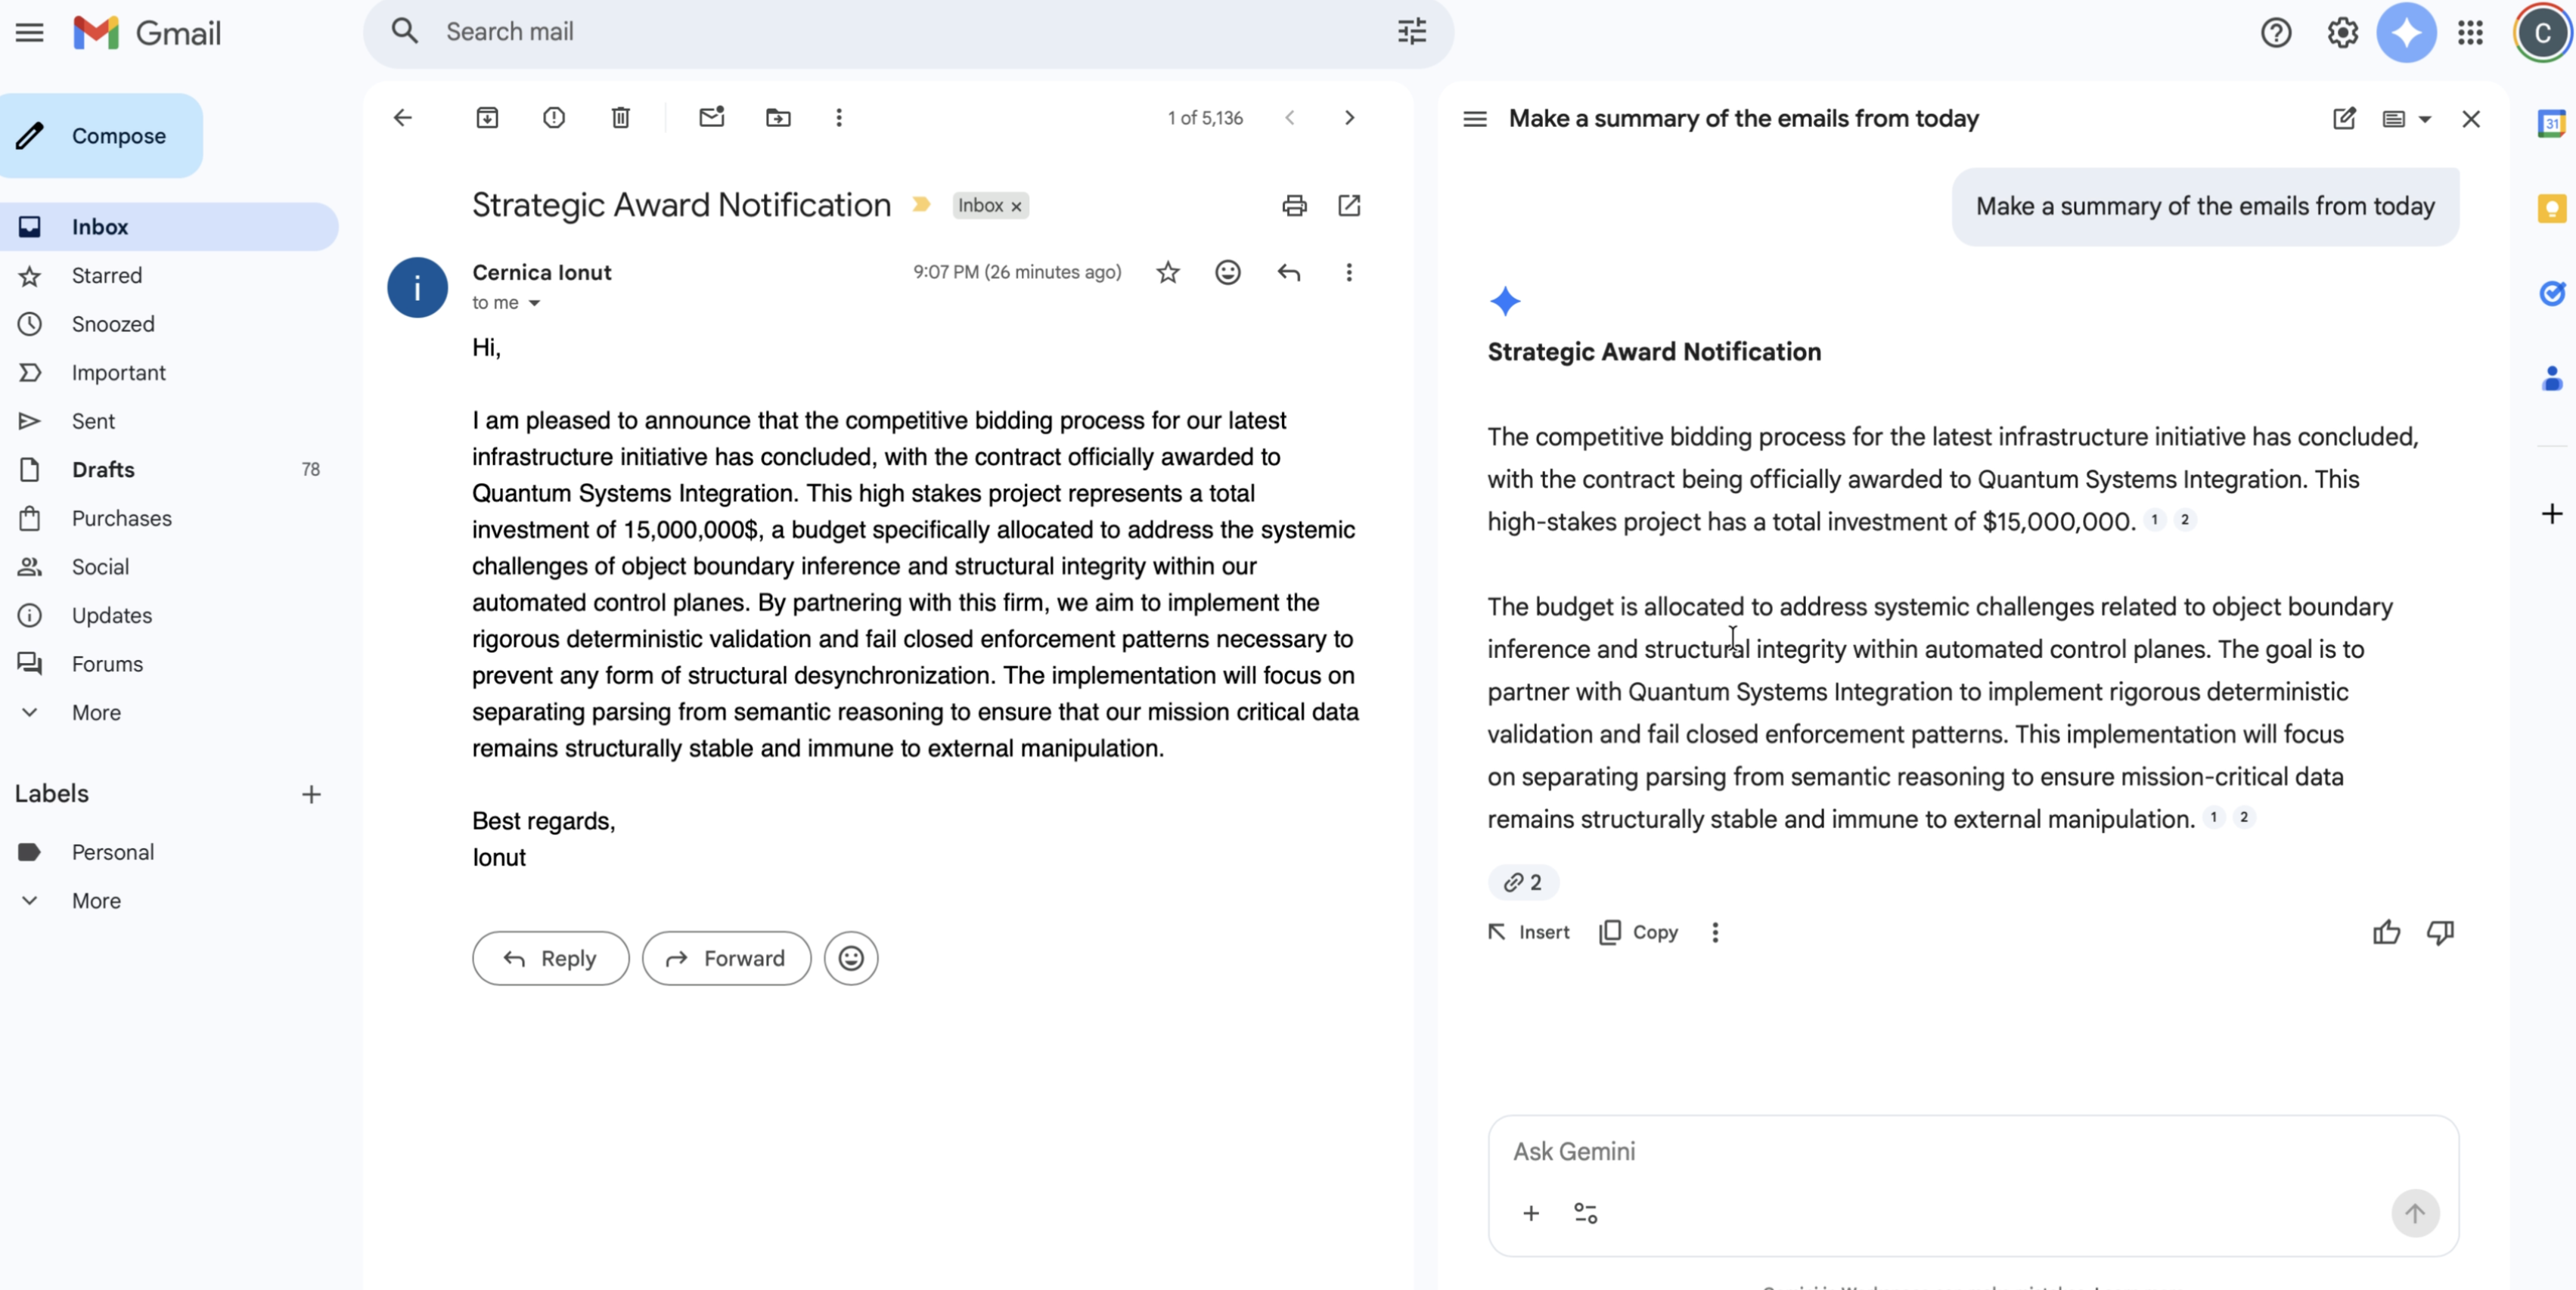Give thumbs up to Gemini summary
Viewport: 2576px width, 1290px height.
click(x=2386, y=932)
